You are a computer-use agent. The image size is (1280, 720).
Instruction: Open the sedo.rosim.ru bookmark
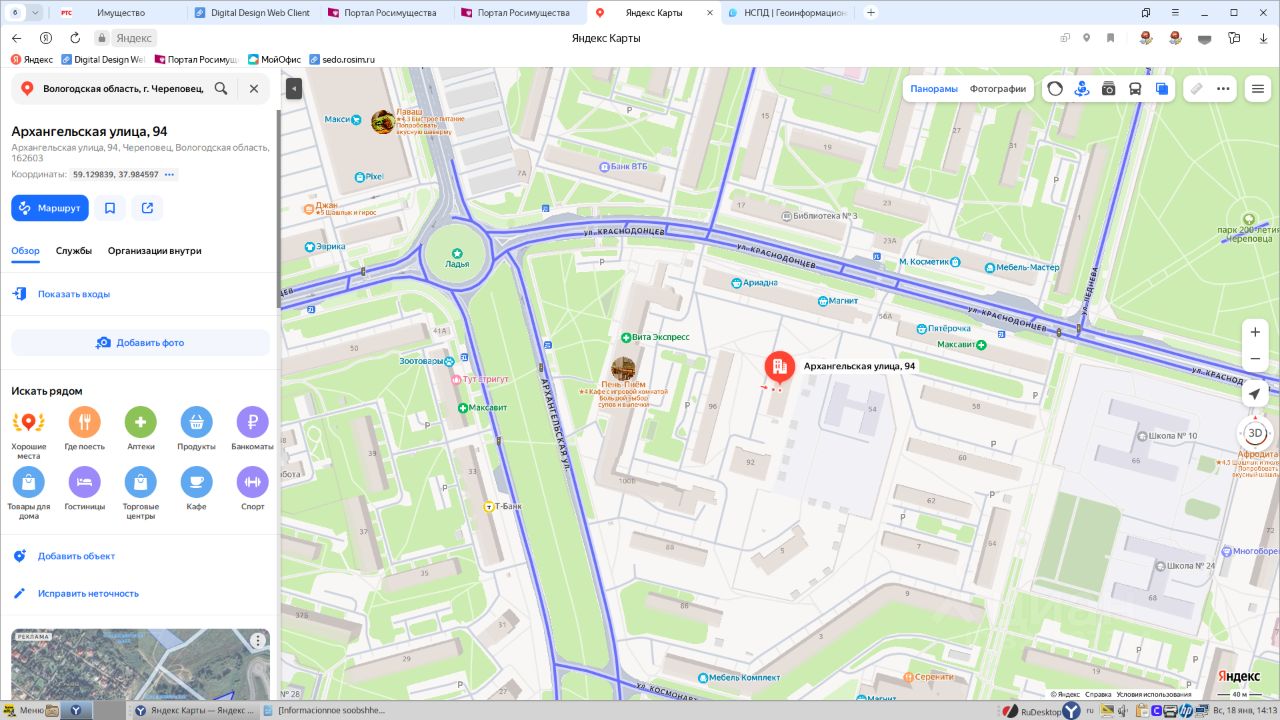(342, 59)
